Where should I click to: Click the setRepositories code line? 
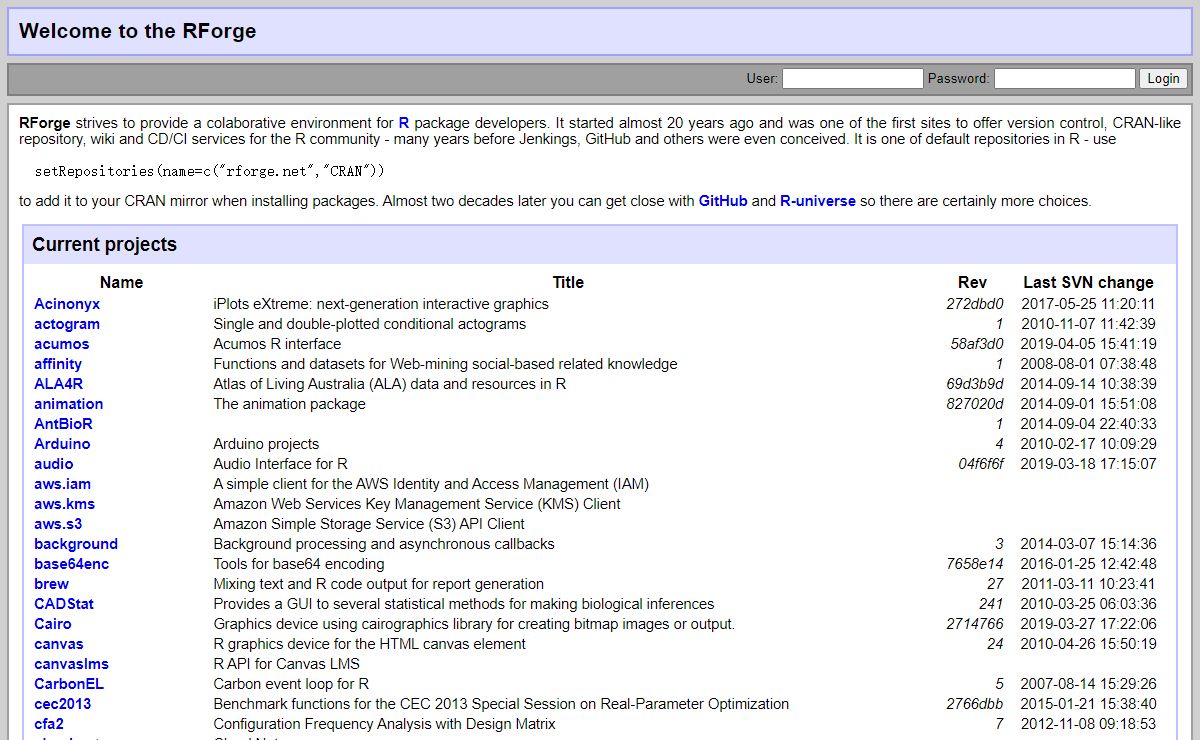209,171
